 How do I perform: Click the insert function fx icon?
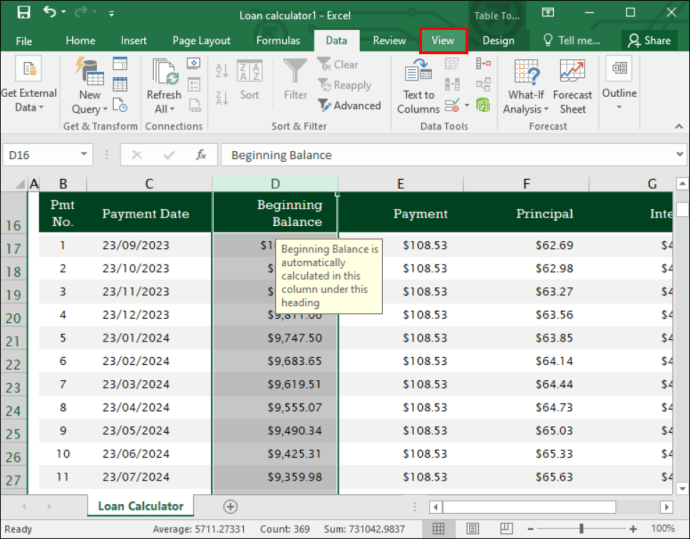click(x=201, y=155)
